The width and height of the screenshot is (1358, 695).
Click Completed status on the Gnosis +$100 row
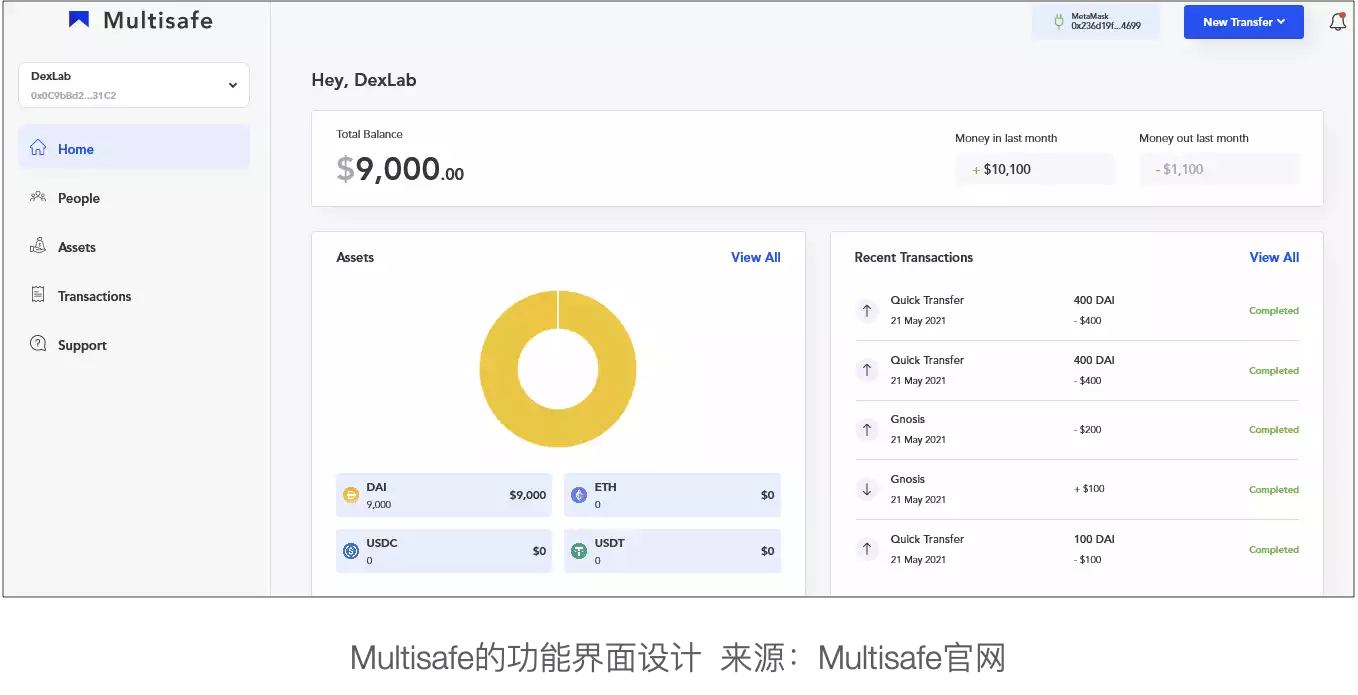1274,490
